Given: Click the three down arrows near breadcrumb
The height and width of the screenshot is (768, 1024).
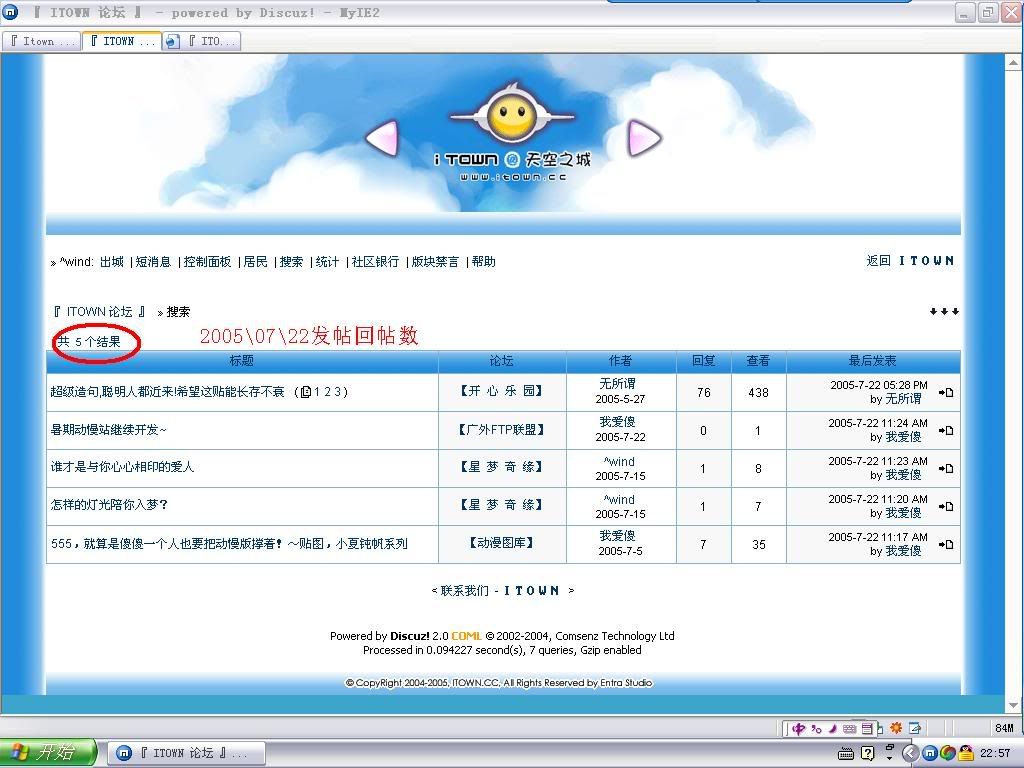Looking at the screenshot, I should click(x=944, y=312).
